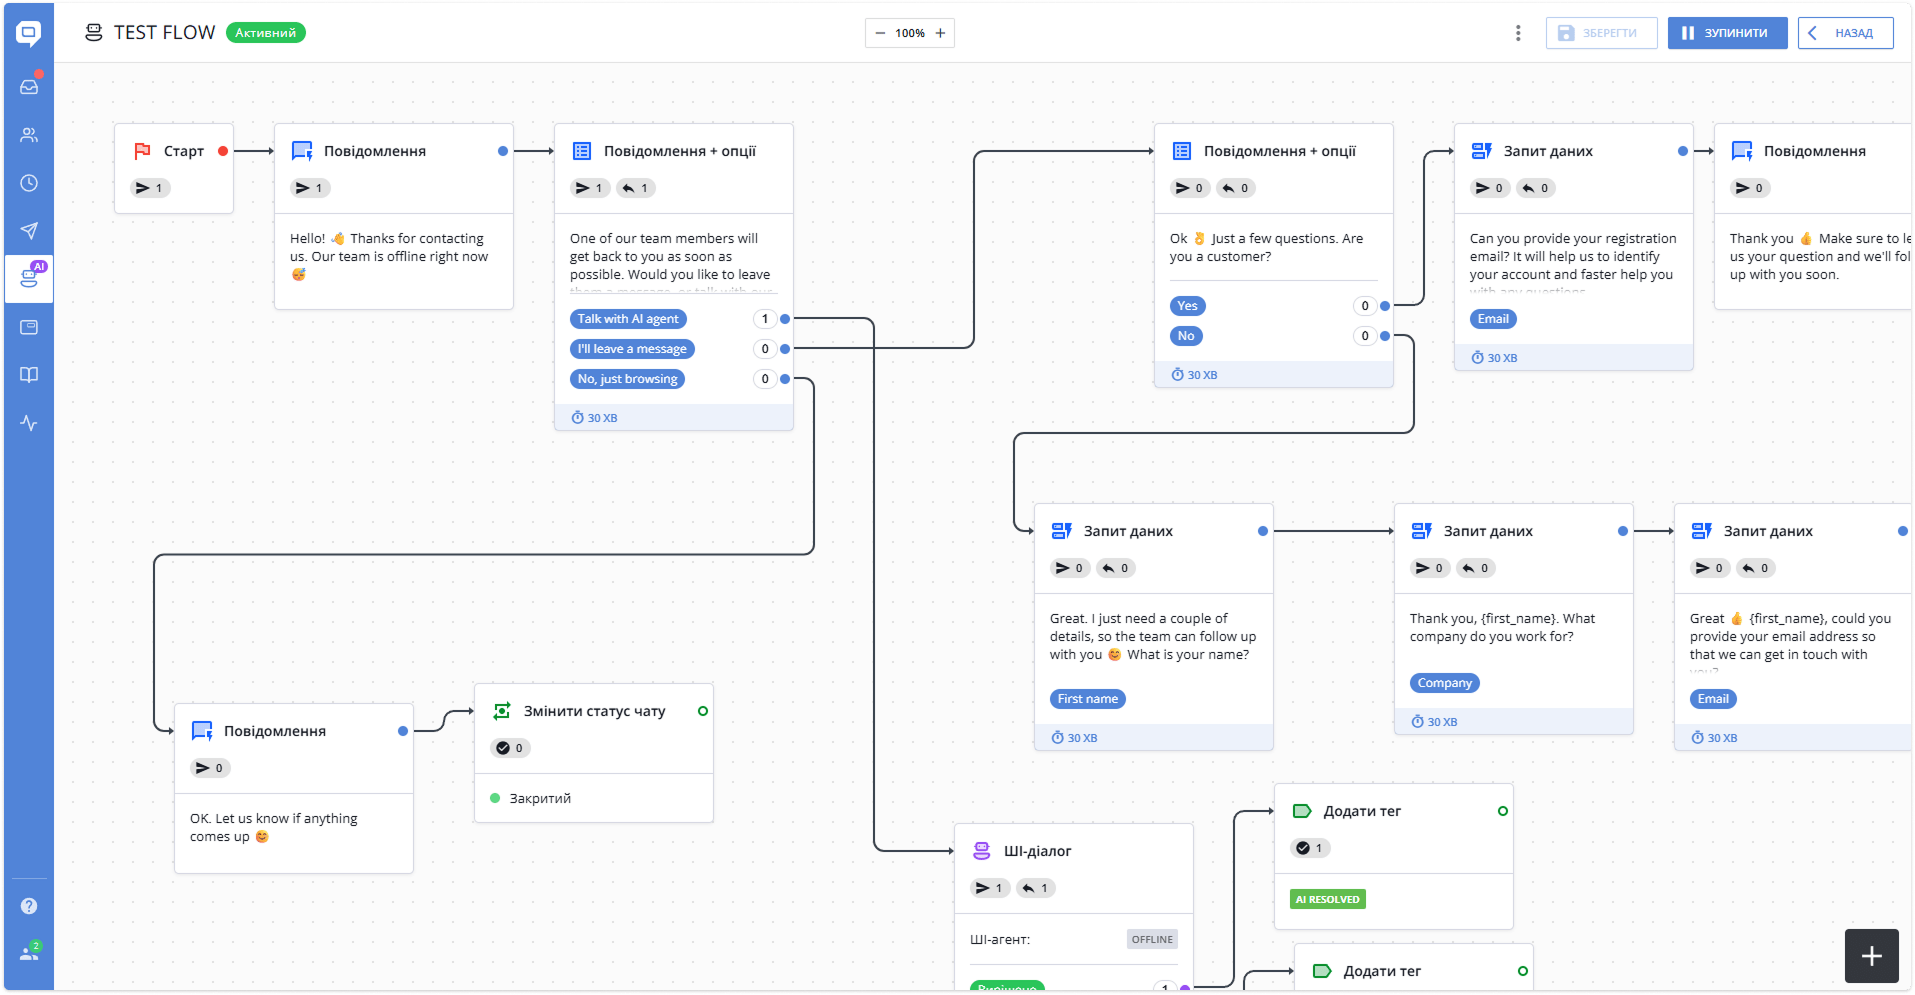Open the three-dot options menu near Зберегти

click(1518, 32)
